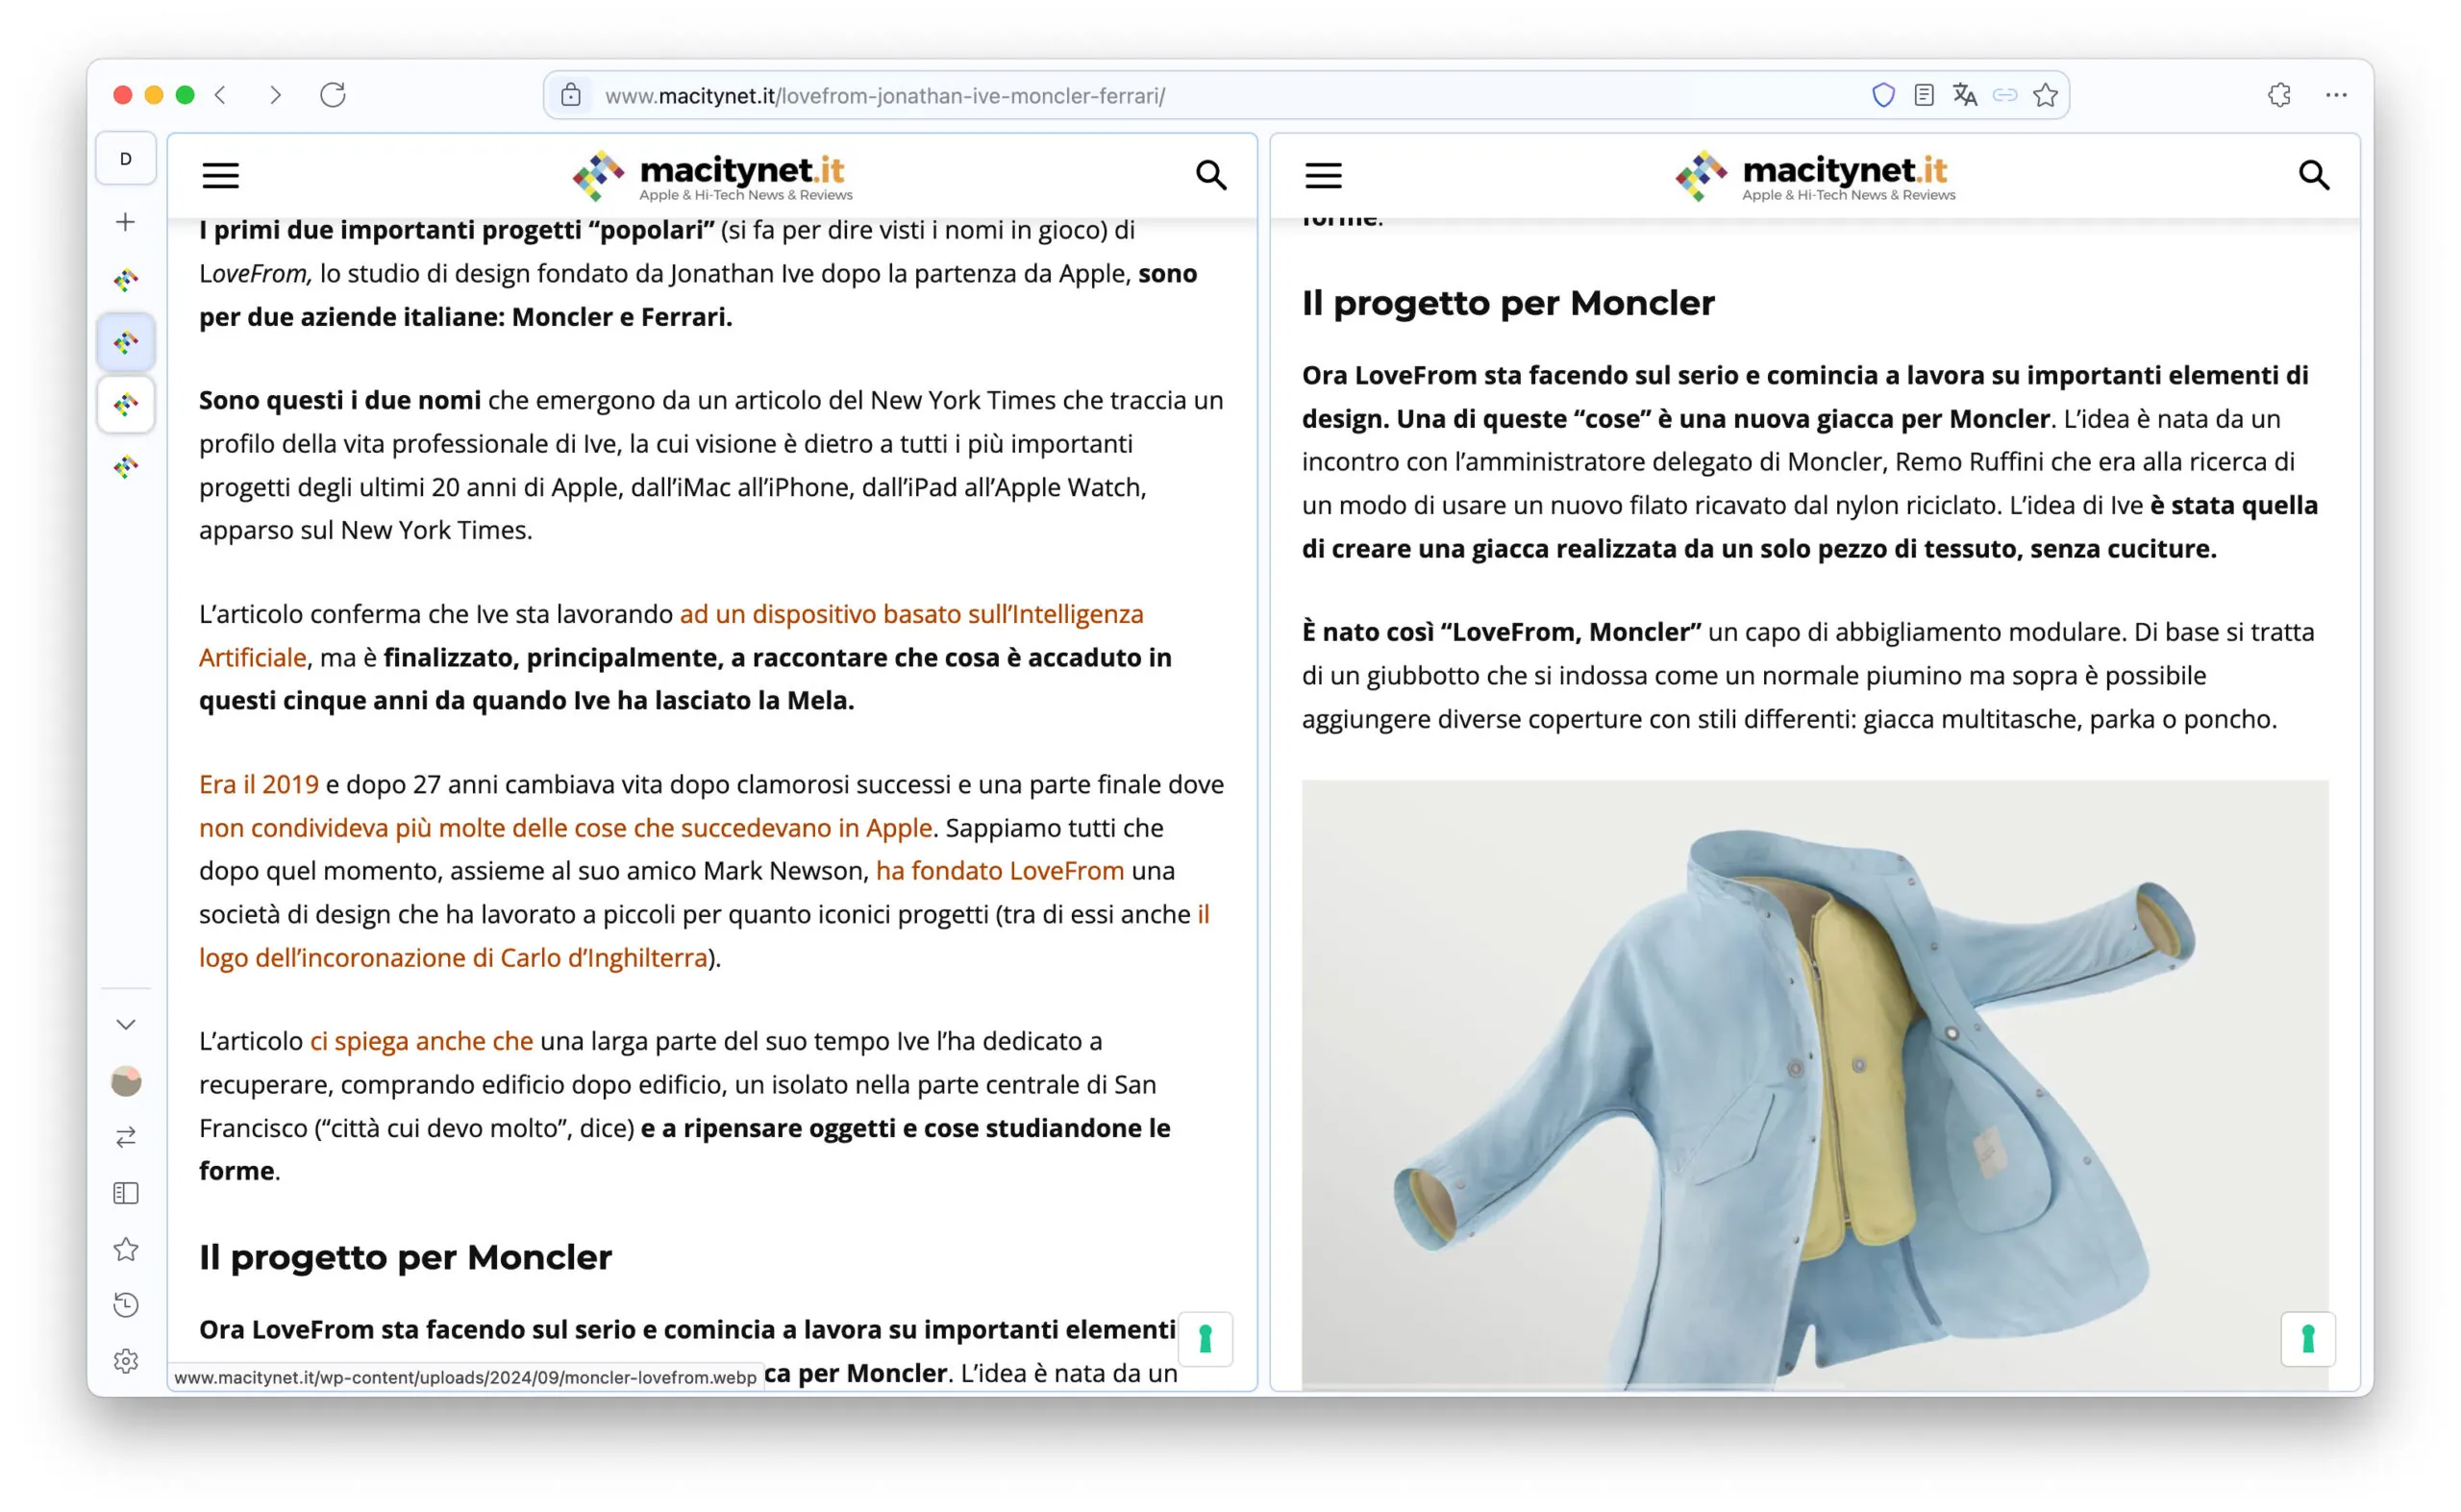Open the macitynet hamburger menu on the left
The height and width of the screenshot is (1512, 2461).
[220, 175]
